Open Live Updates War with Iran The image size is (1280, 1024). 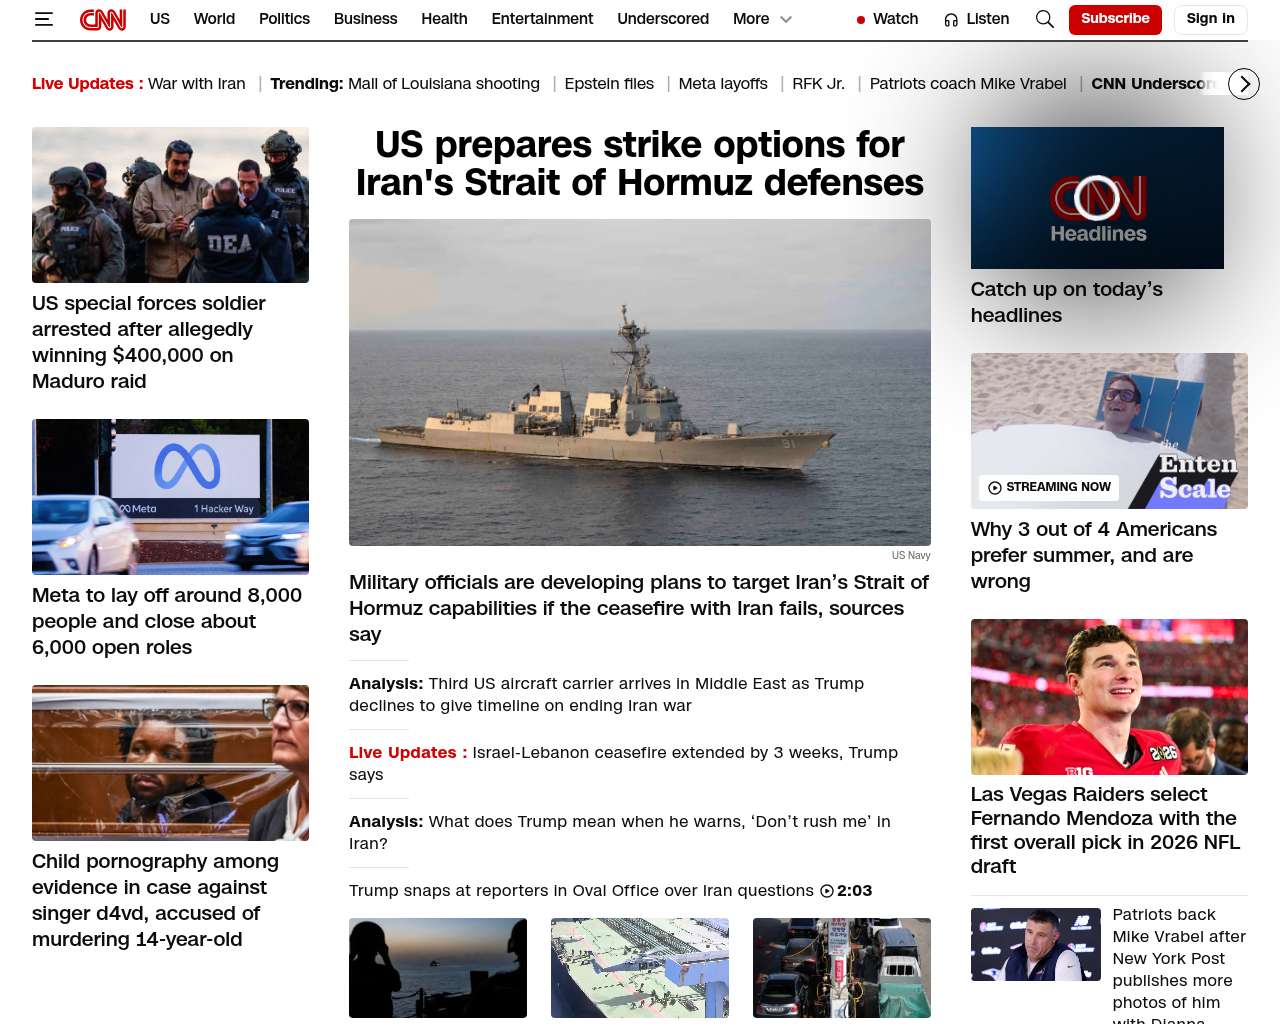click(139, 84)
